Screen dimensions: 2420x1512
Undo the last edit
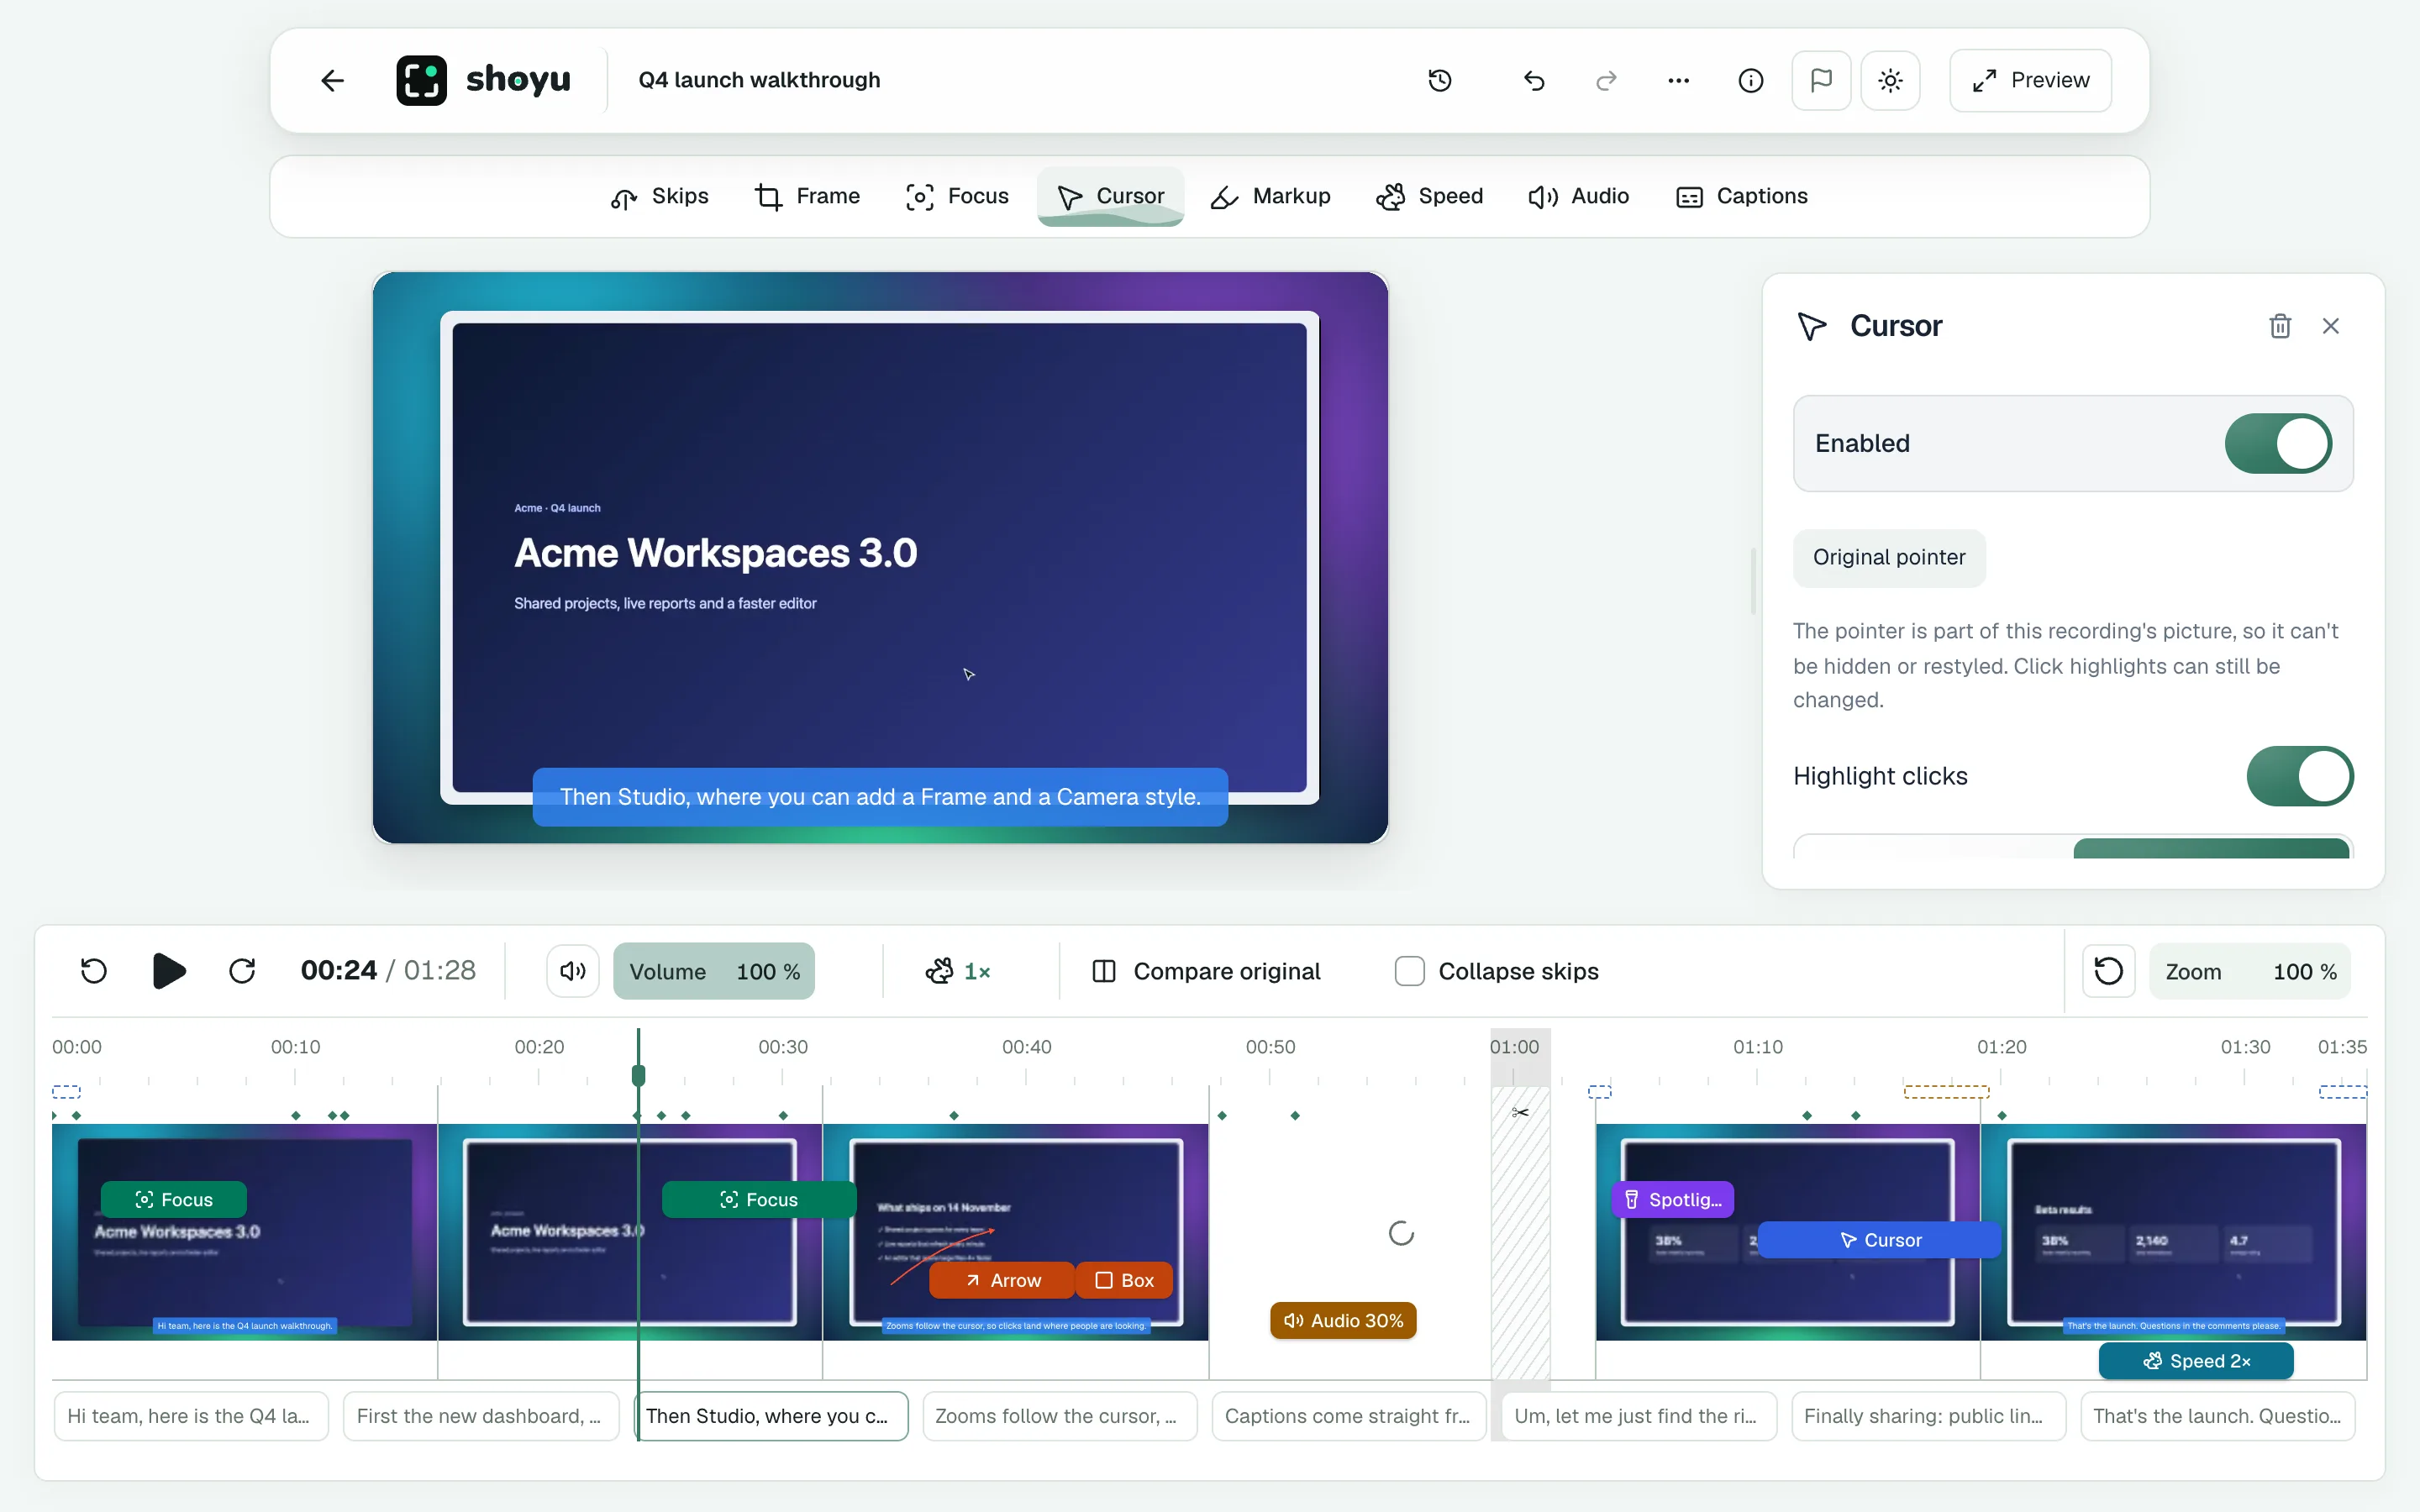1534,80
